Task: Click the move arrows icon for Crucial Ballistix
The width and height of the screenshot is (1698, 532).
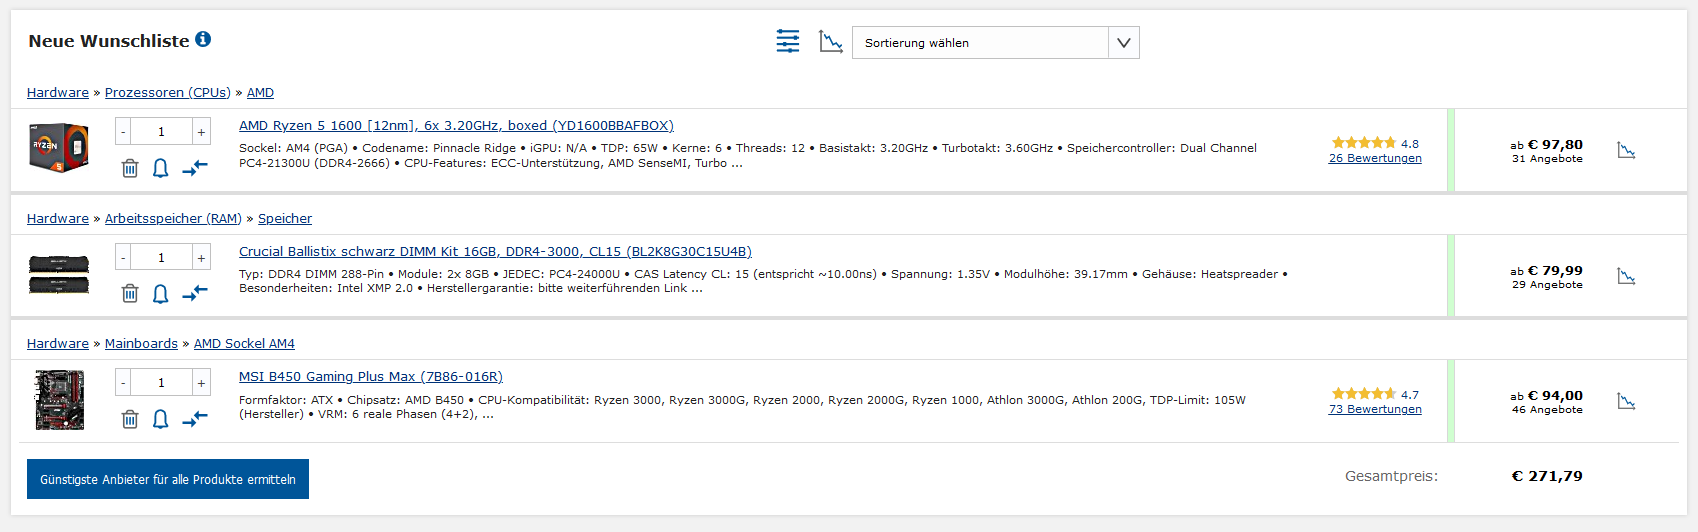Action: 195,293
